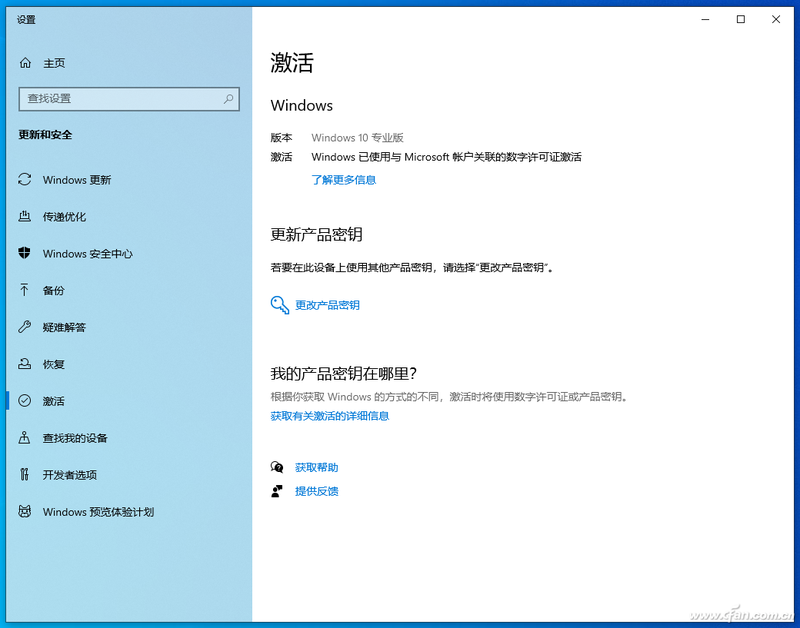This screenshot has width=800, height=628.
Task: Click the Windows 安全中心 shield icon
Action: (x=24, y=253)
